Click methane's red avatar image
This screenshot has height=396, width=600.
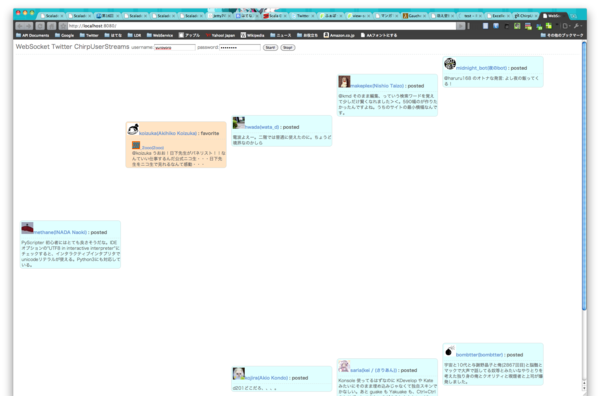click(27, 228)
